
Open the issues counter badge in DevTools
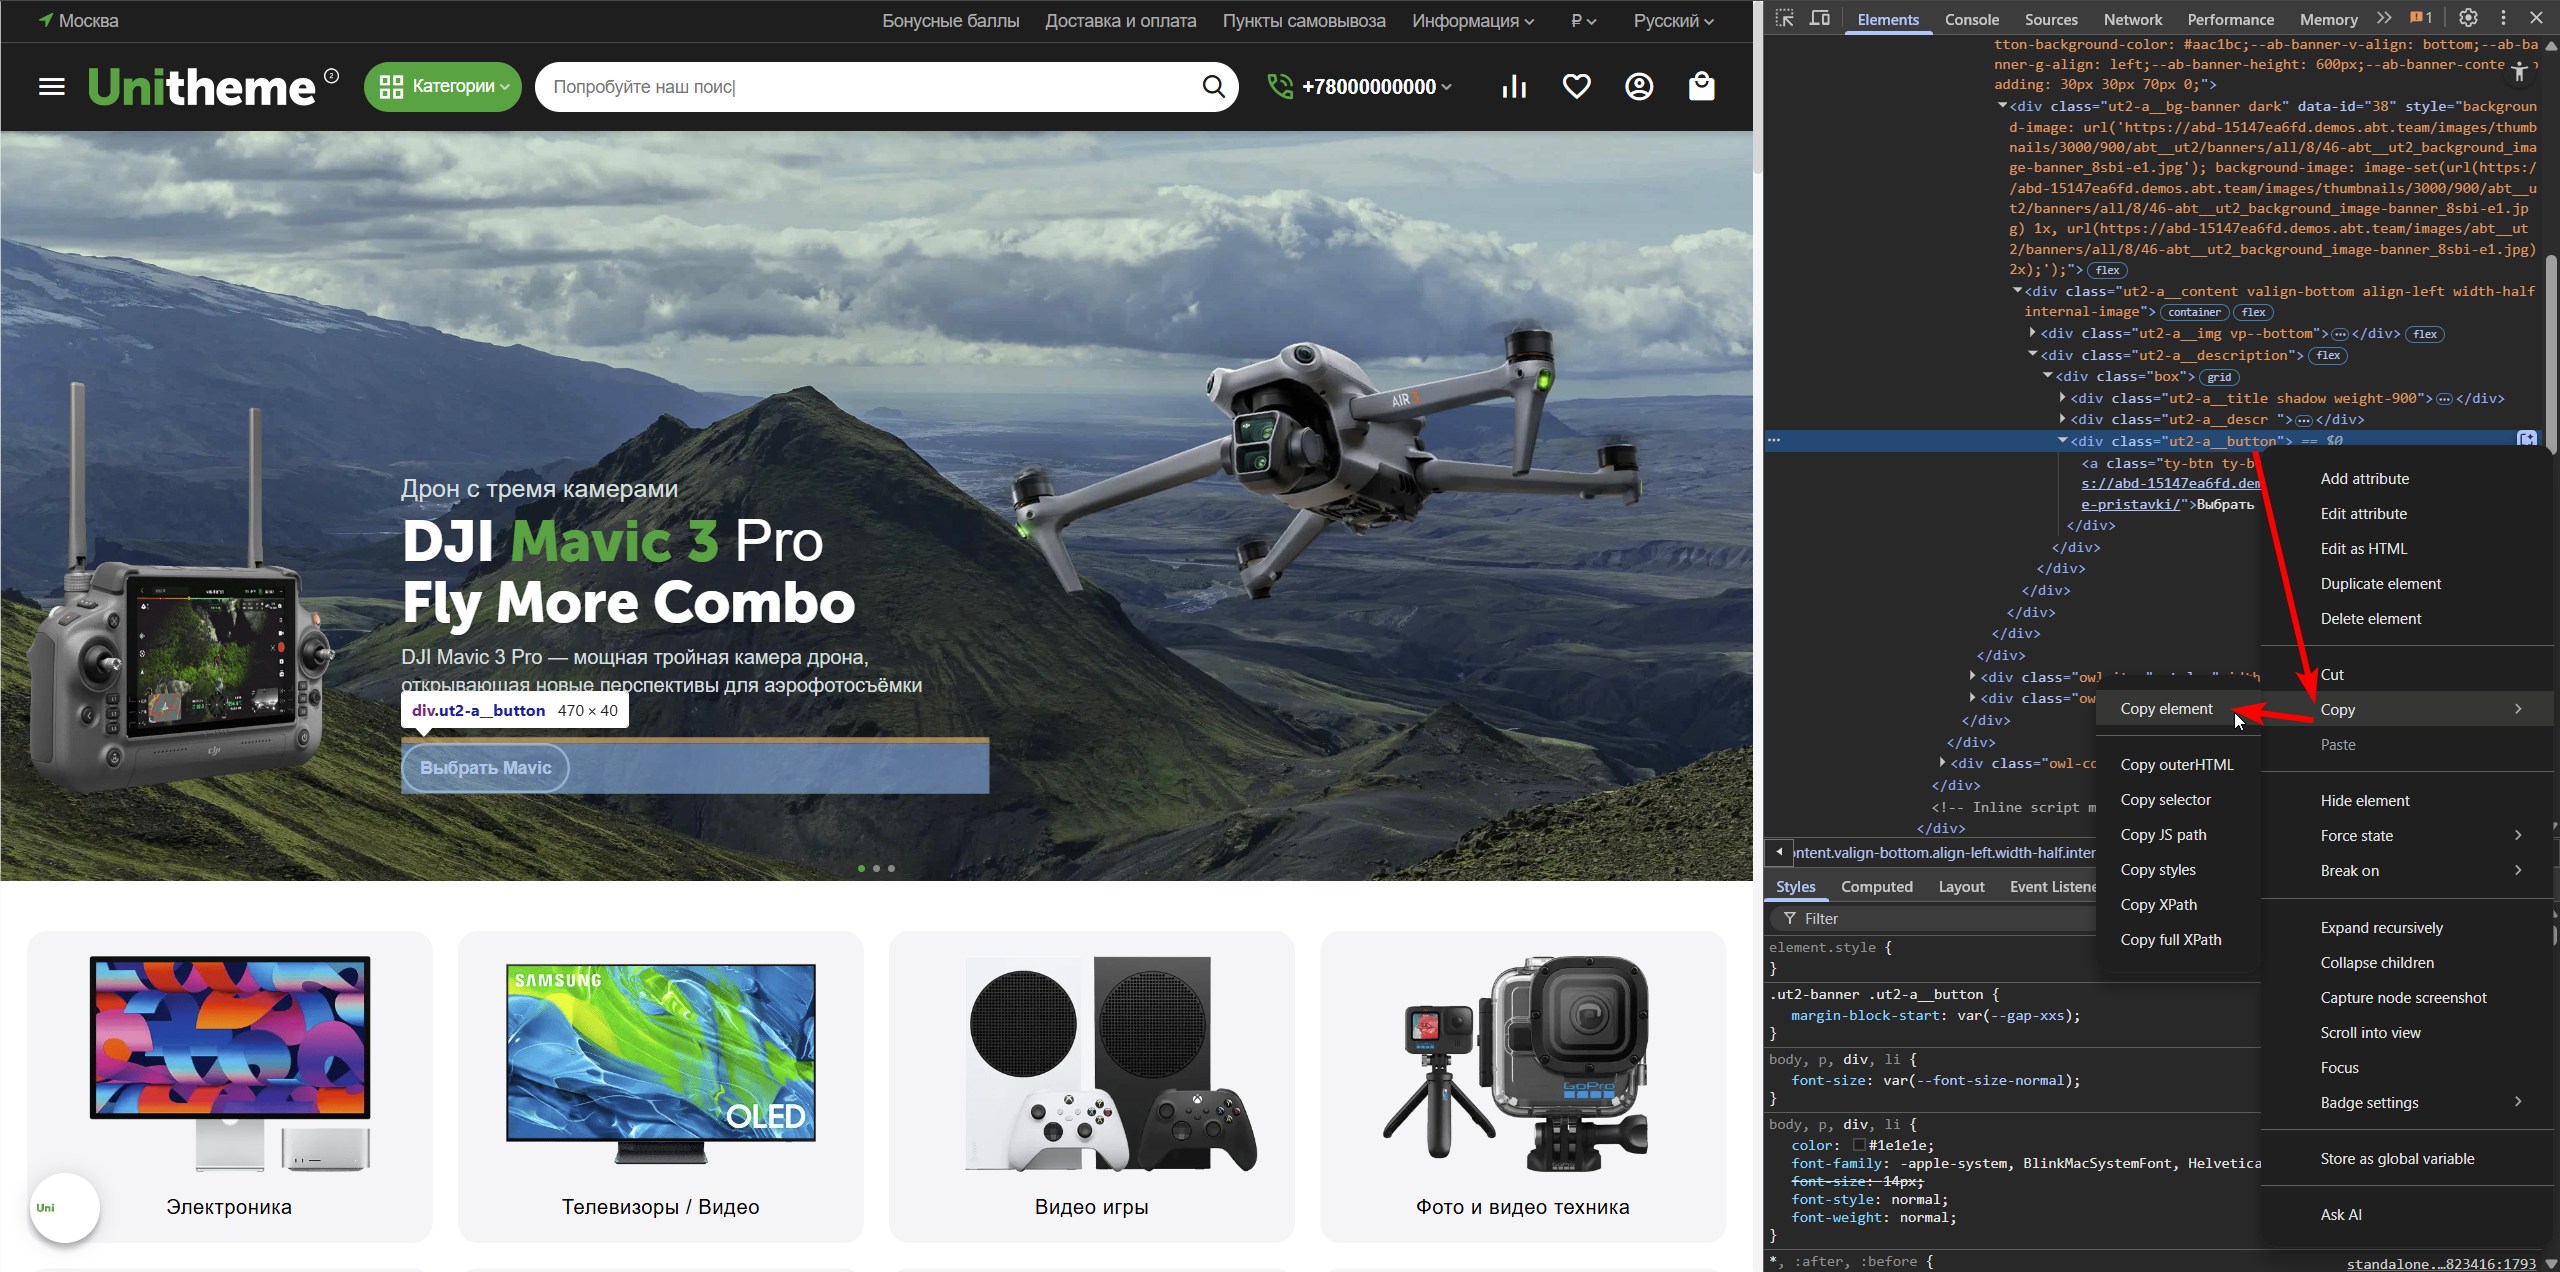(2420, 18)
